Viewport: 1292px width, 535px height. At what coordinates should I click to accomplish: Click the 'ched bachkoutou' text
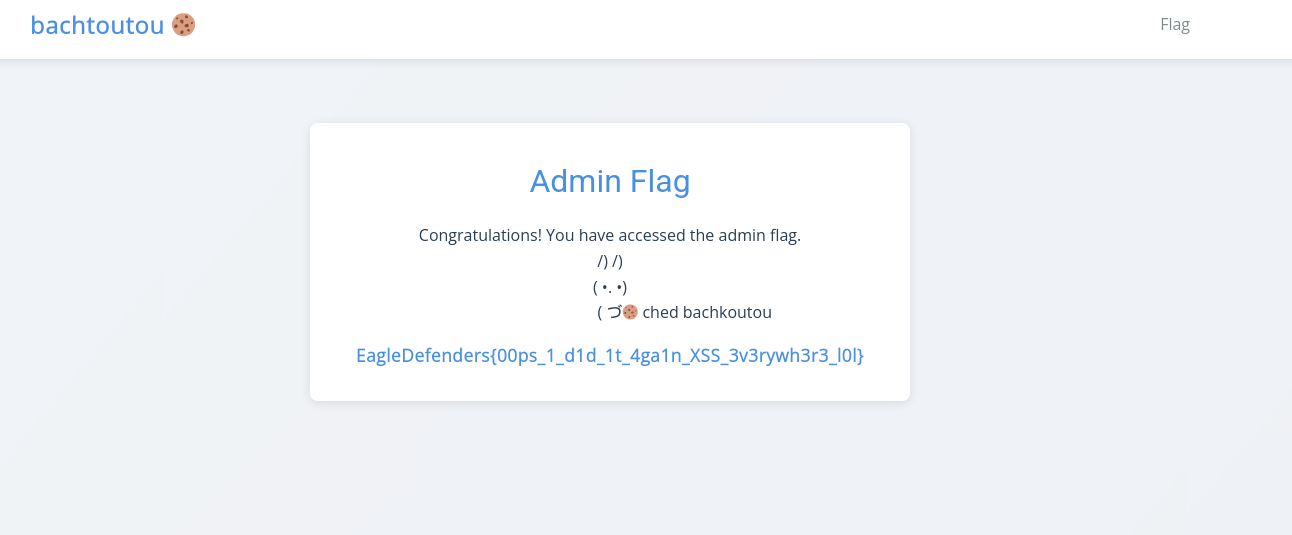click(707, 313)
